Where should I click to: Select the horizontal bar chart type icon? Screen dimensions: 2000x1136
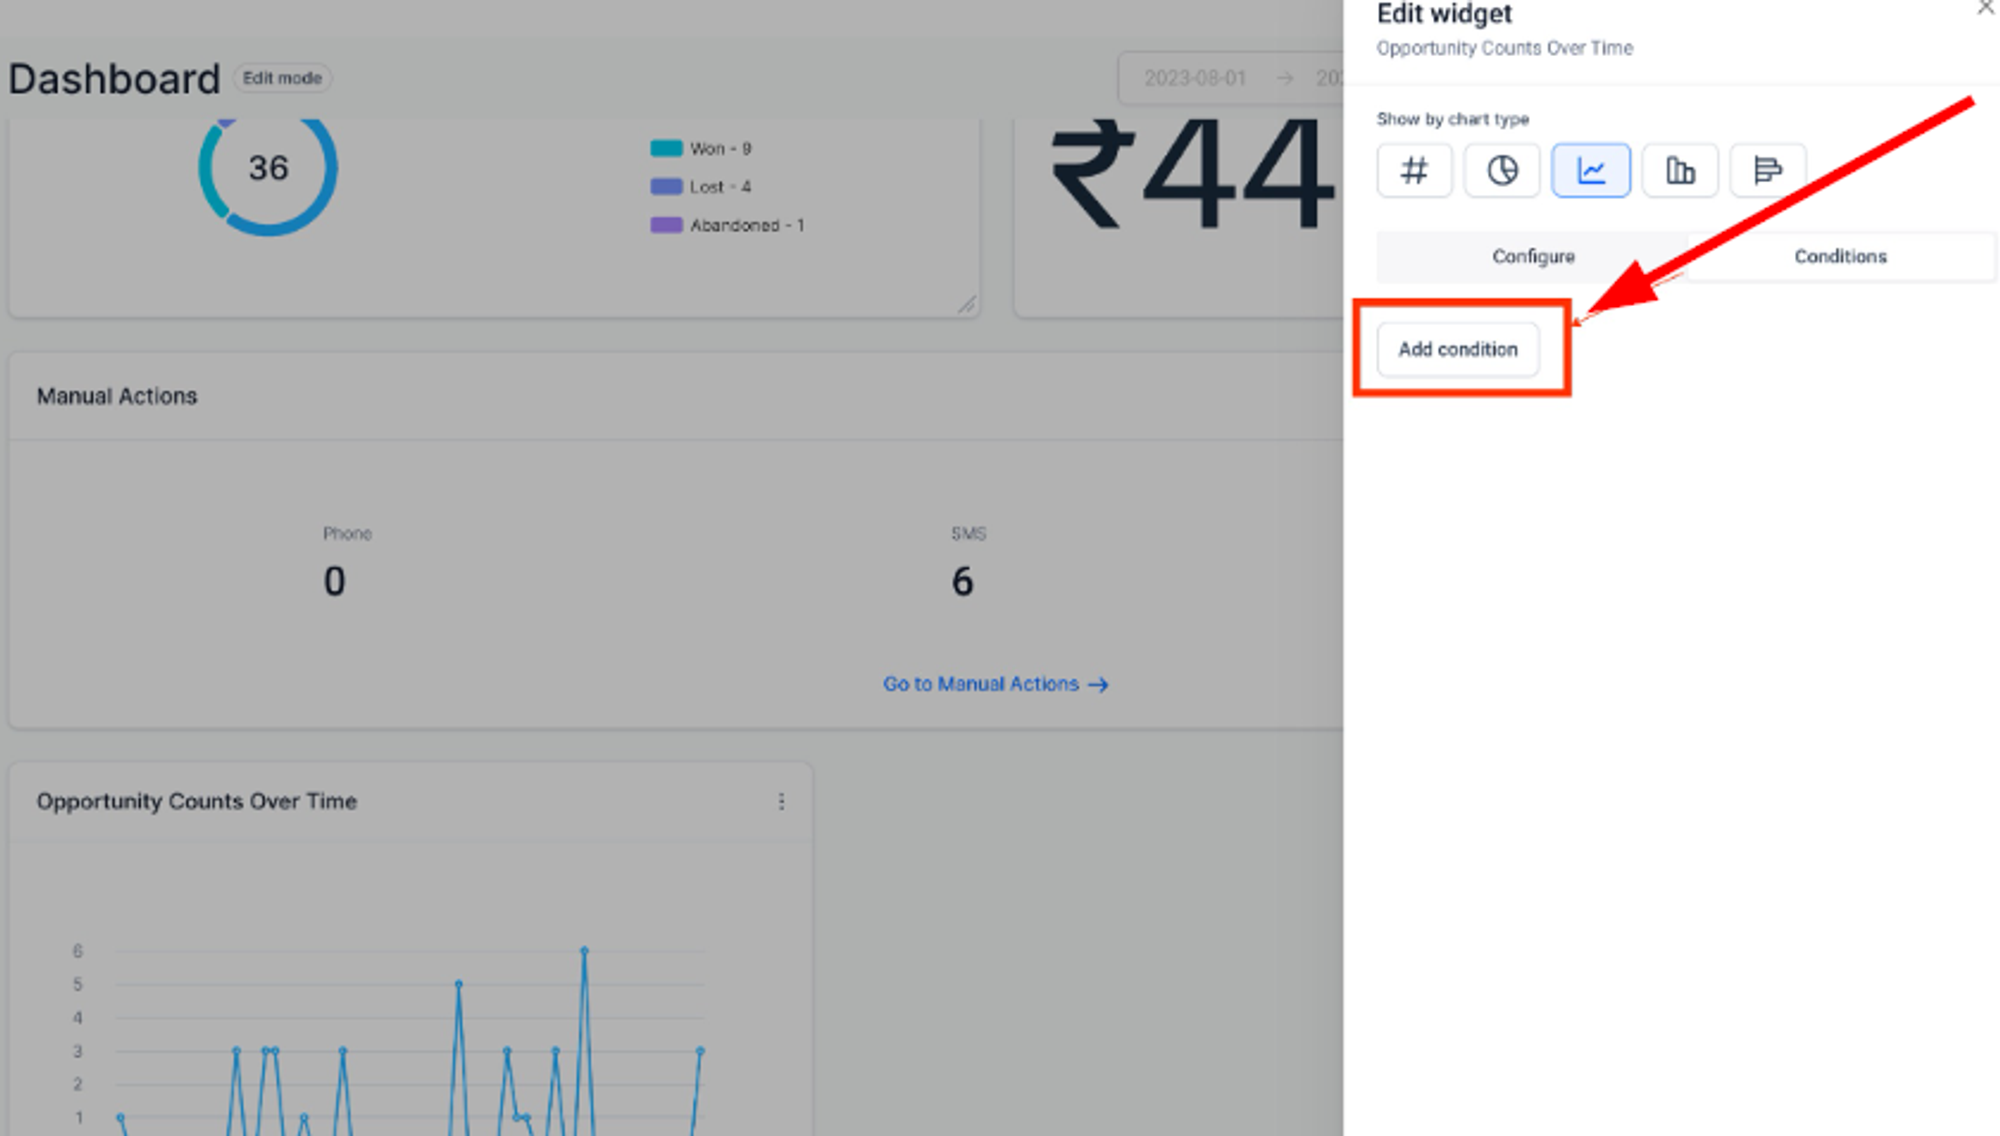pyautogui.click(x=1768, y=171)
